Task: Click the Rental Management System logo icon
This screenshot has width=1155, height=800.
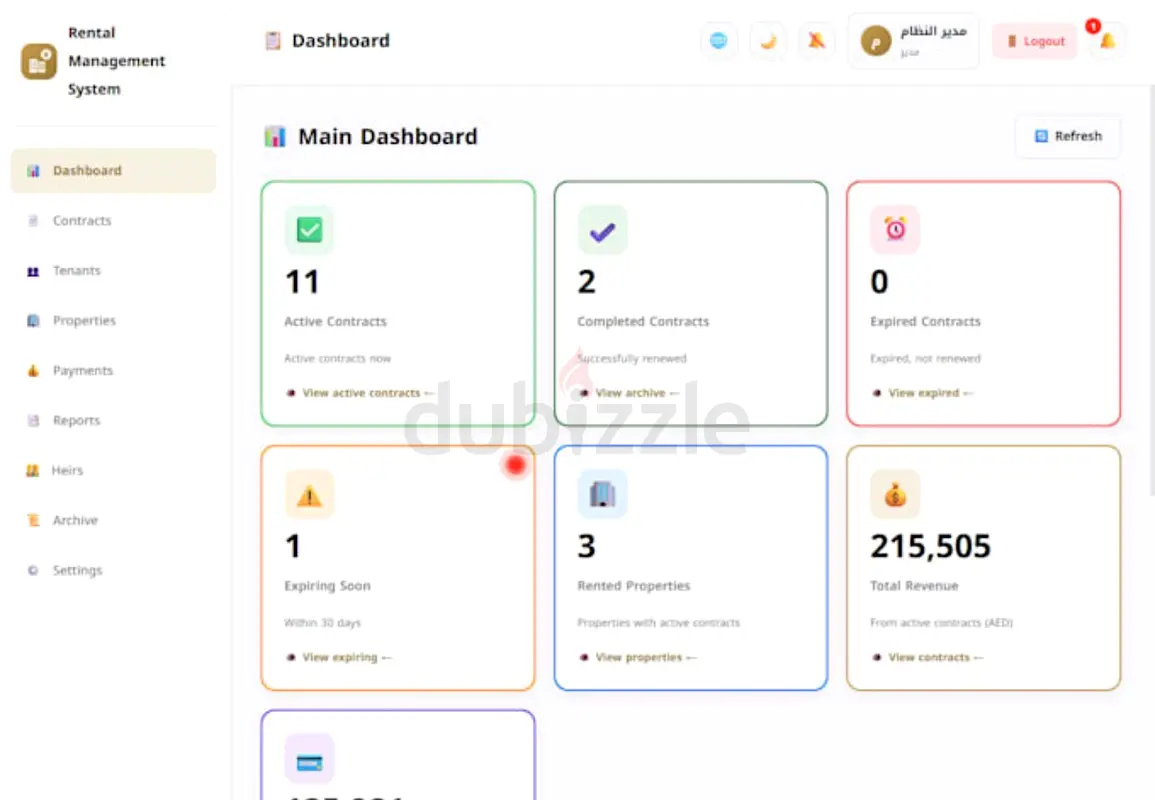Action: 38,61
